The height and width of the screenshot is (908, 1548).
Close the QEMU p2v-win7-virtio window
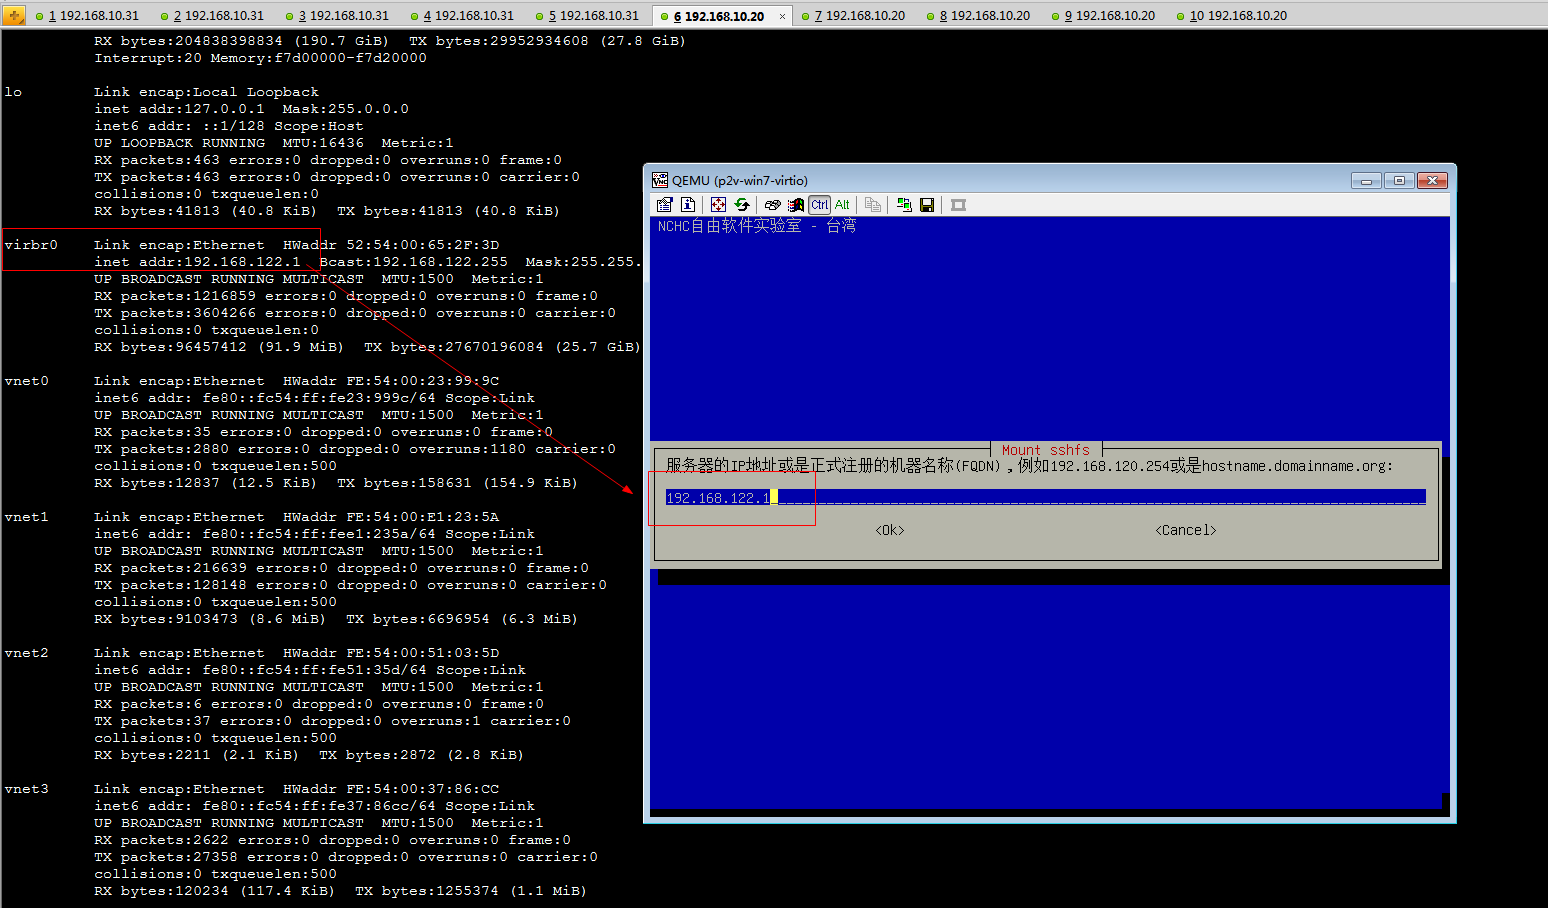tap(1432, 180)
